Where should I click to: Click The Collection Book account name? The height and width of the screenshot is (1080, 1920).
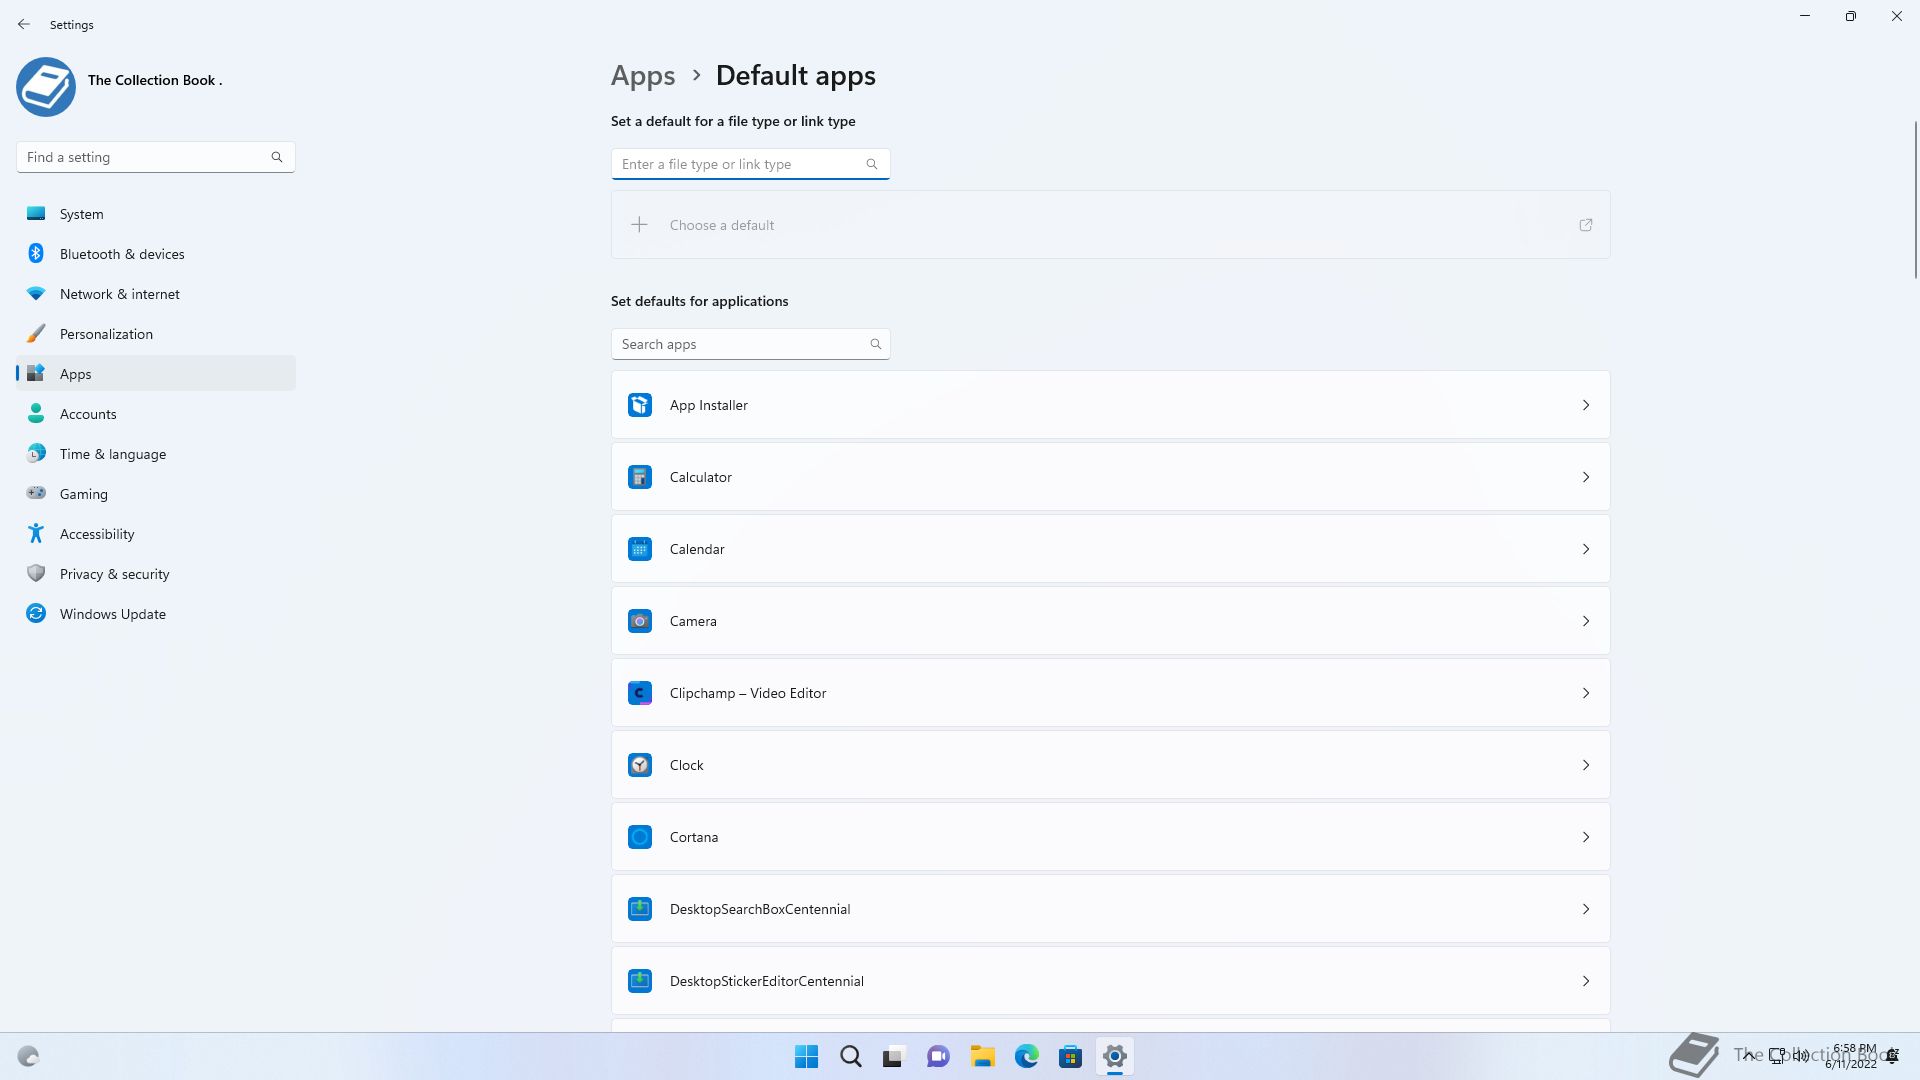pyautogui.click(x=155, y=80)
